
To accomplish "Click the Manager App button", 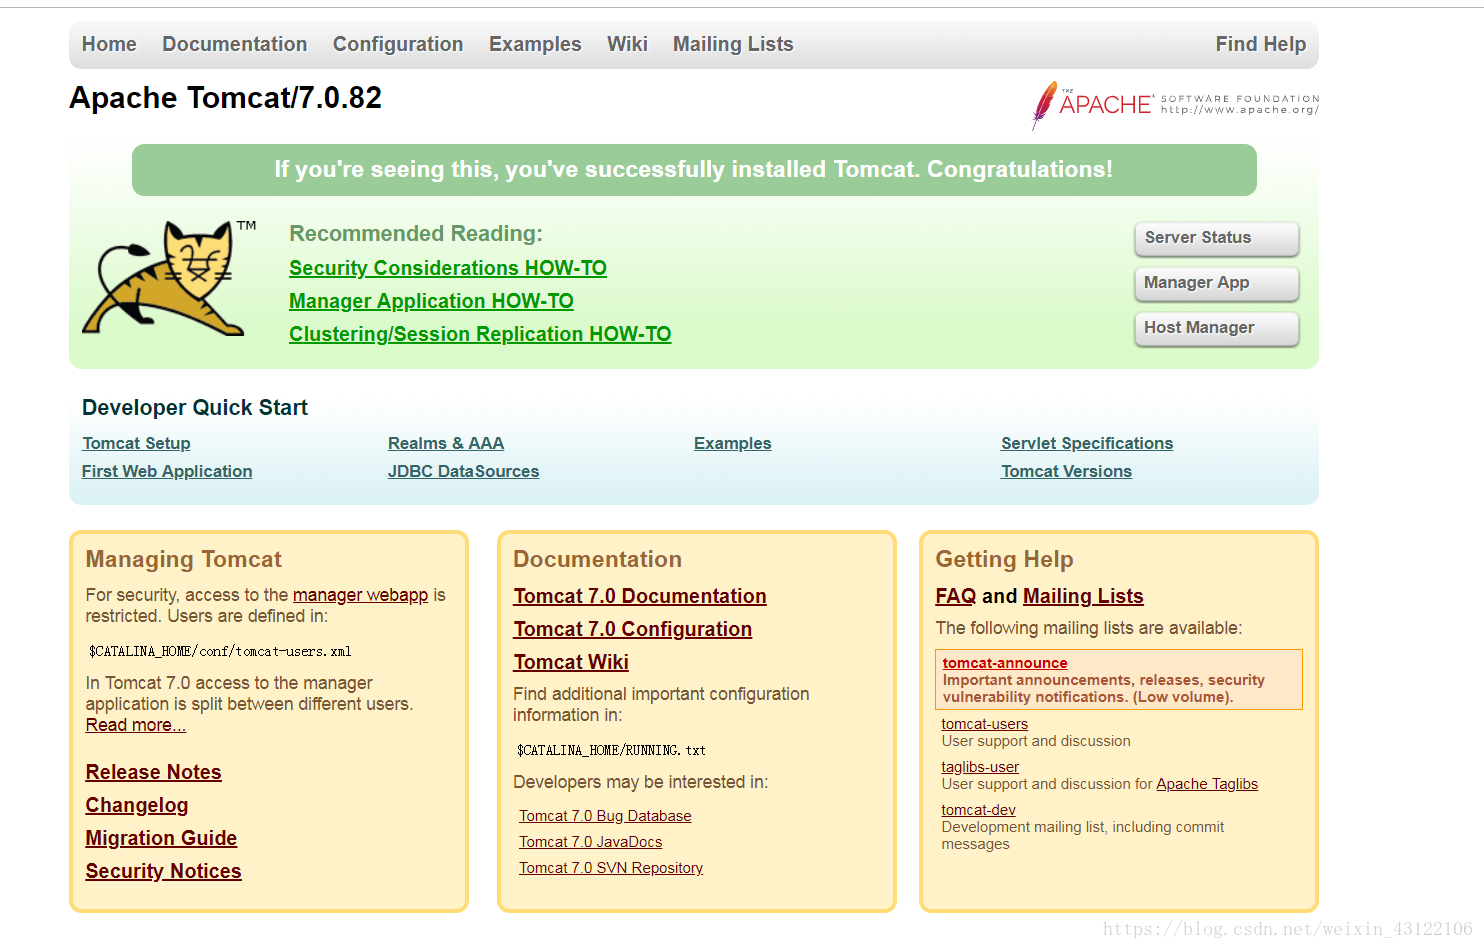I will click(1217, 283).
